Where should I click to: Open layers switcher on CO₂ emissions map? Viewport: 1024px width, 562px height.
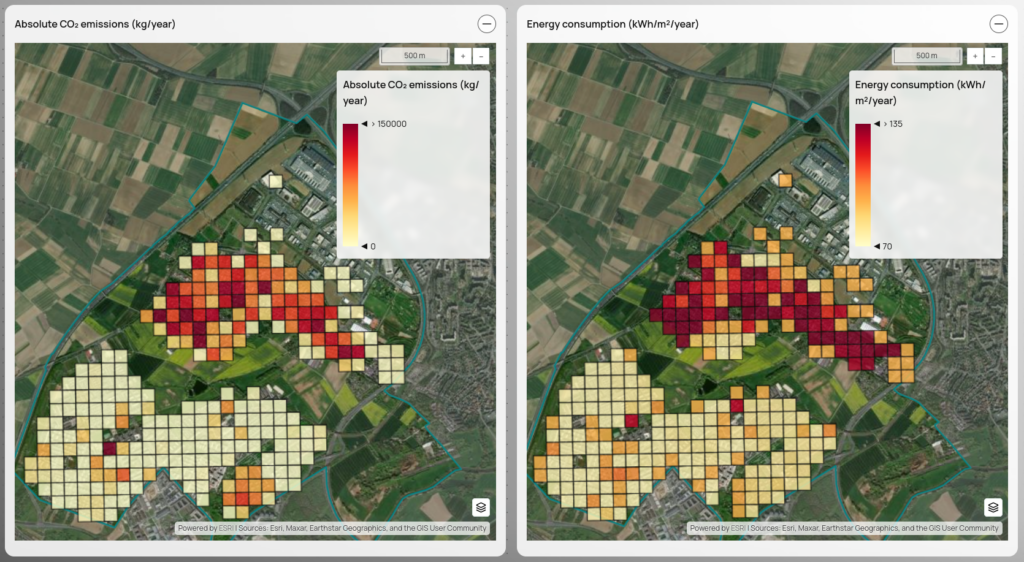point(481,507)
